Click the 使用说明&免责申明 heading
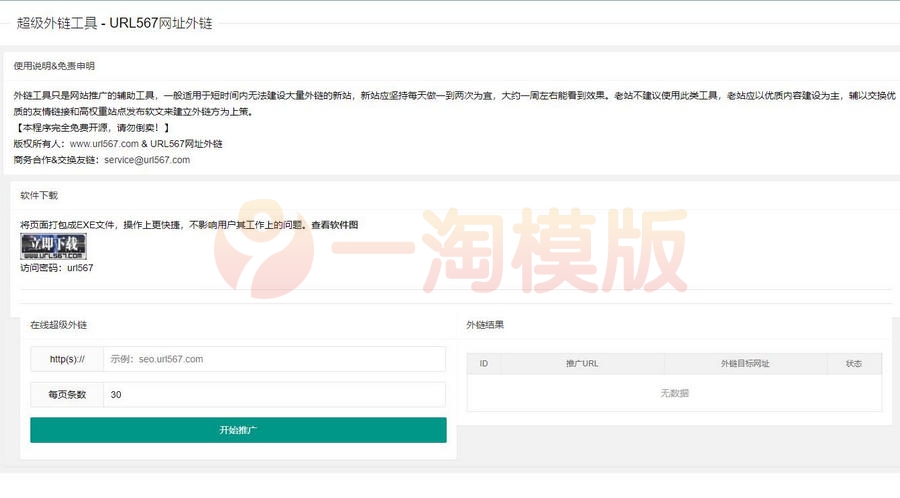 [54, 66]
